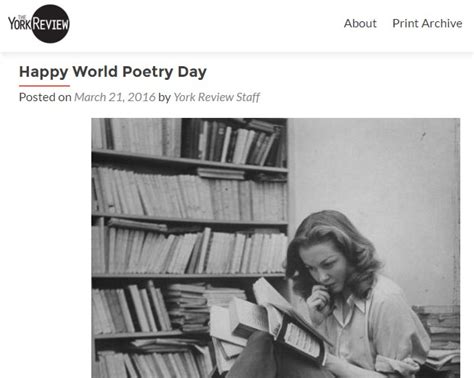The height and width of the screenshot is (378, 474).
Task: Click the 'Posted on' text label
Action: point(45,97)
